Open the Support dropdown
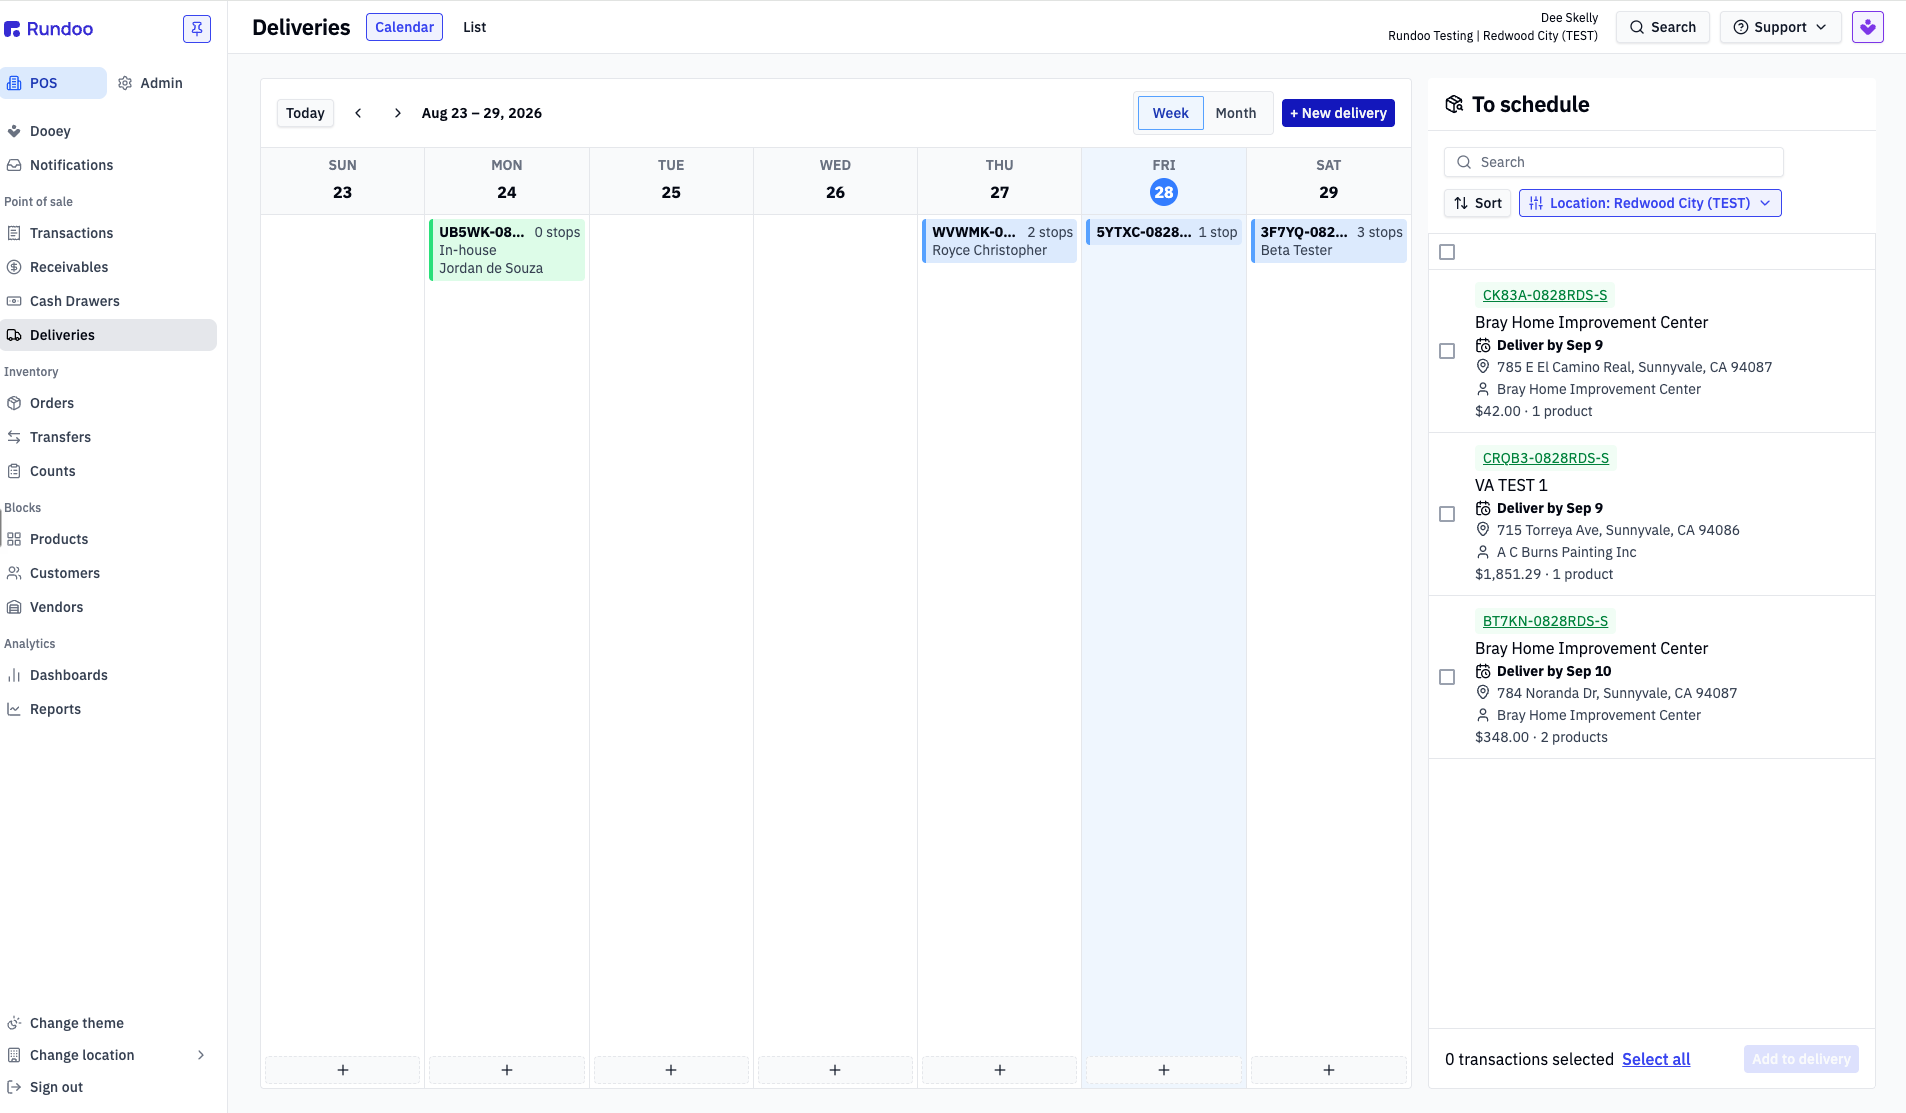1906x1113 pixels. (x=1780, y=27)
